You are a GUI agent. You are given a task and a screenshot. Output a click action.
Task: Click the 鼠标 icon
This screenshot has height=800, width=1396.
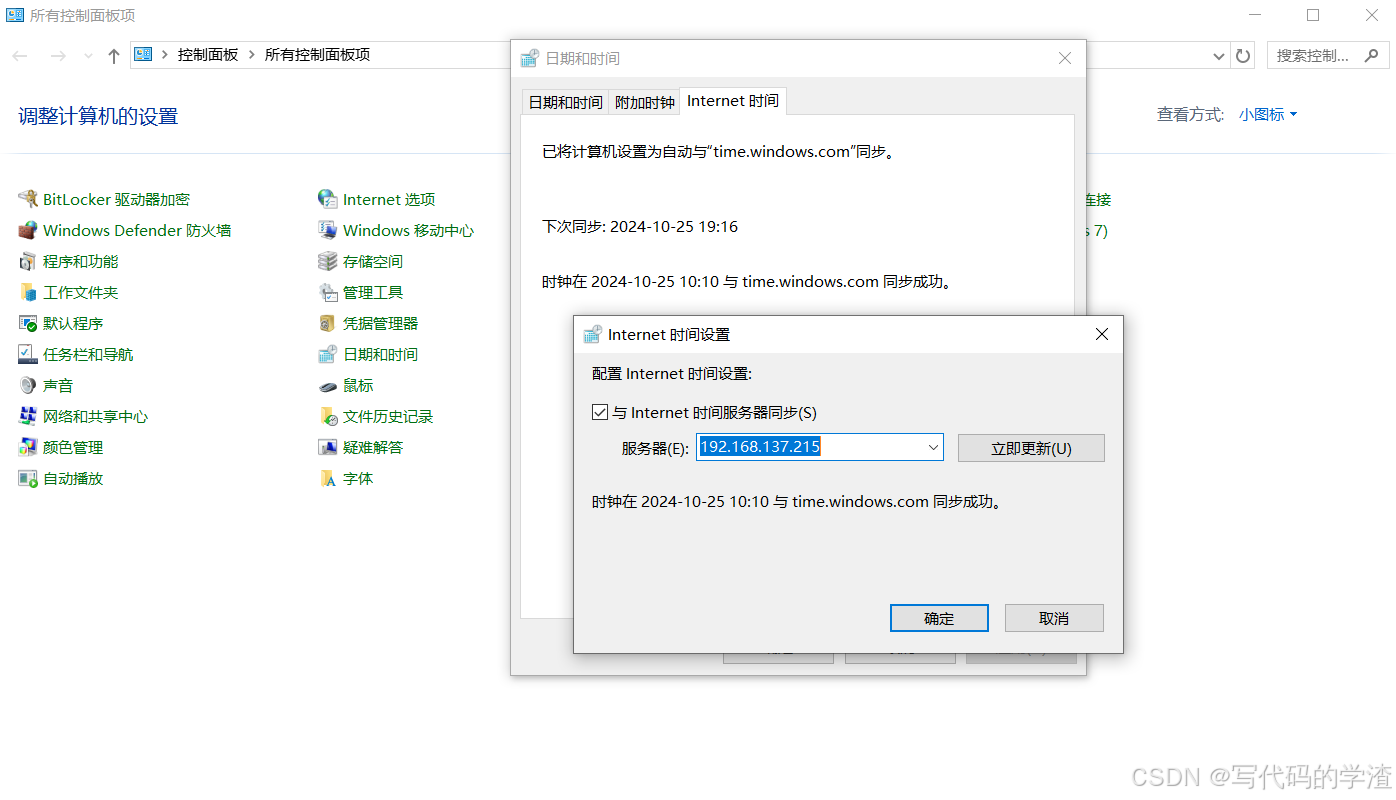coord(328,385)
